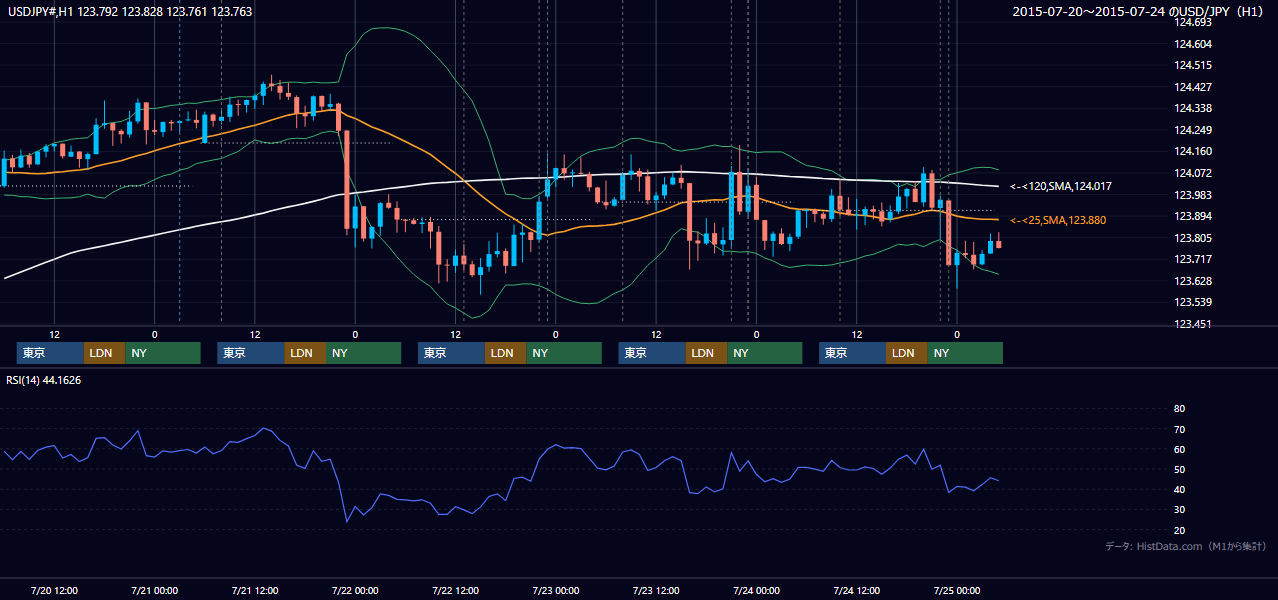This screenshot has height=600, width=1278.
Task: Click price axis value 123.894
Action: 1193,216
